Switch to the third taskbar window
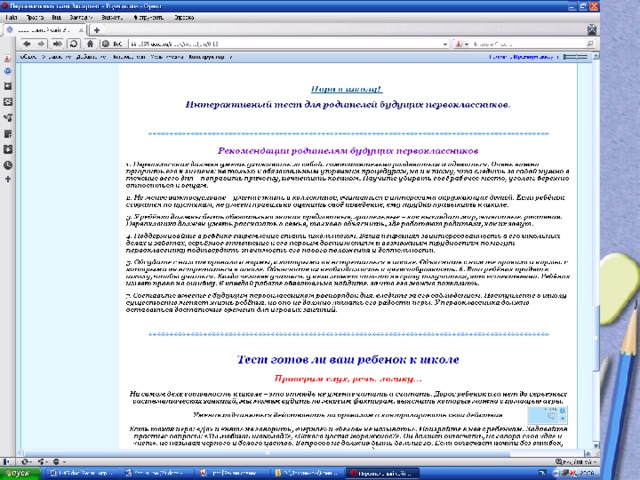The image size is (640, 480). [x=231, y=473]
